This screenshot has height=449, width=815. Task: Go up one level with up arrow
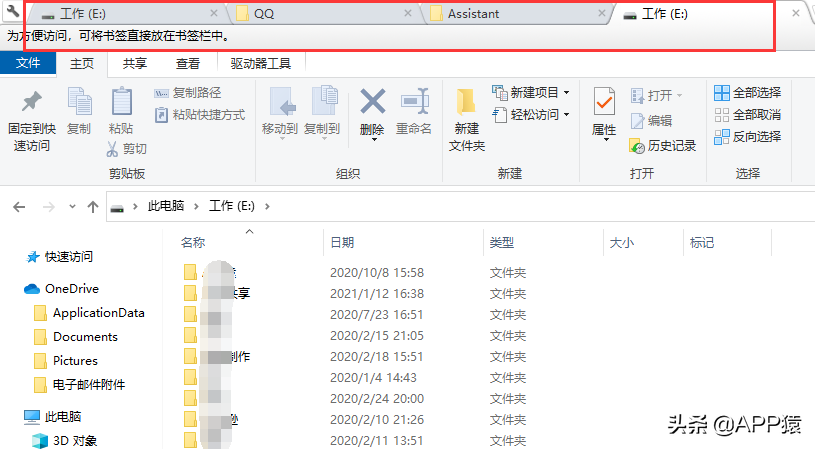point(93,207)
